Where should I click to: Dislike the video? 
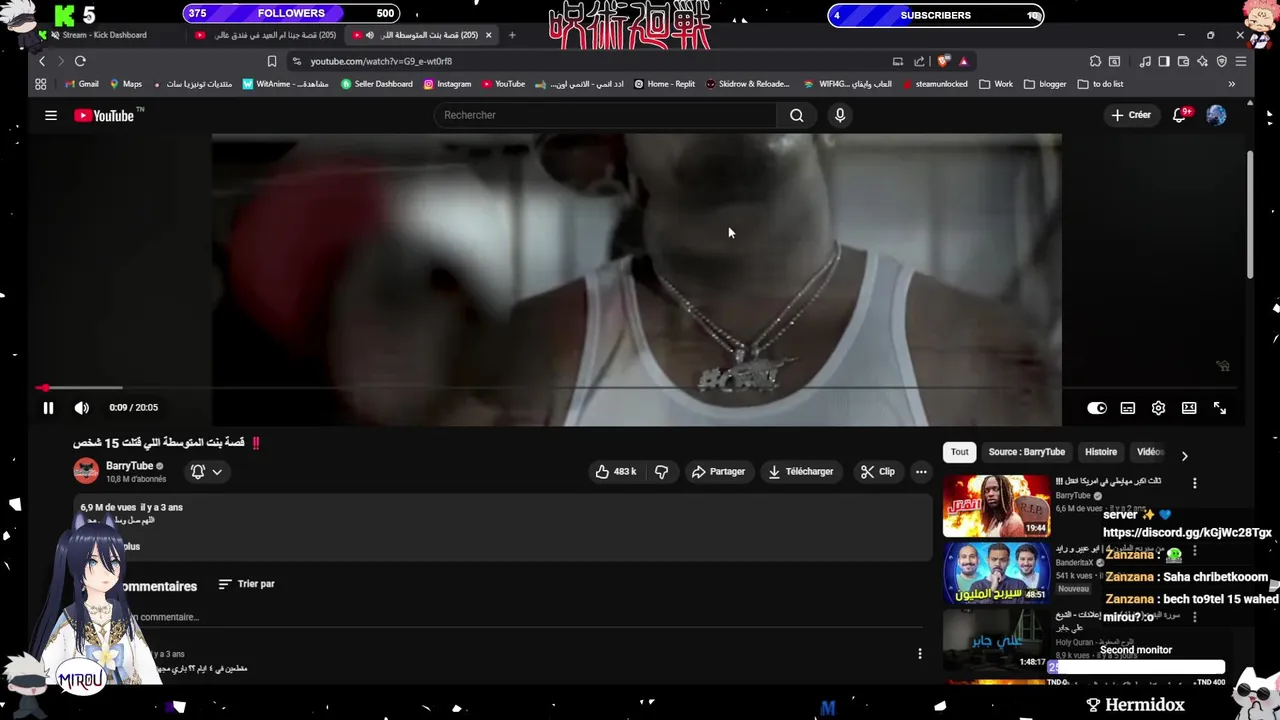click(661, 472)
